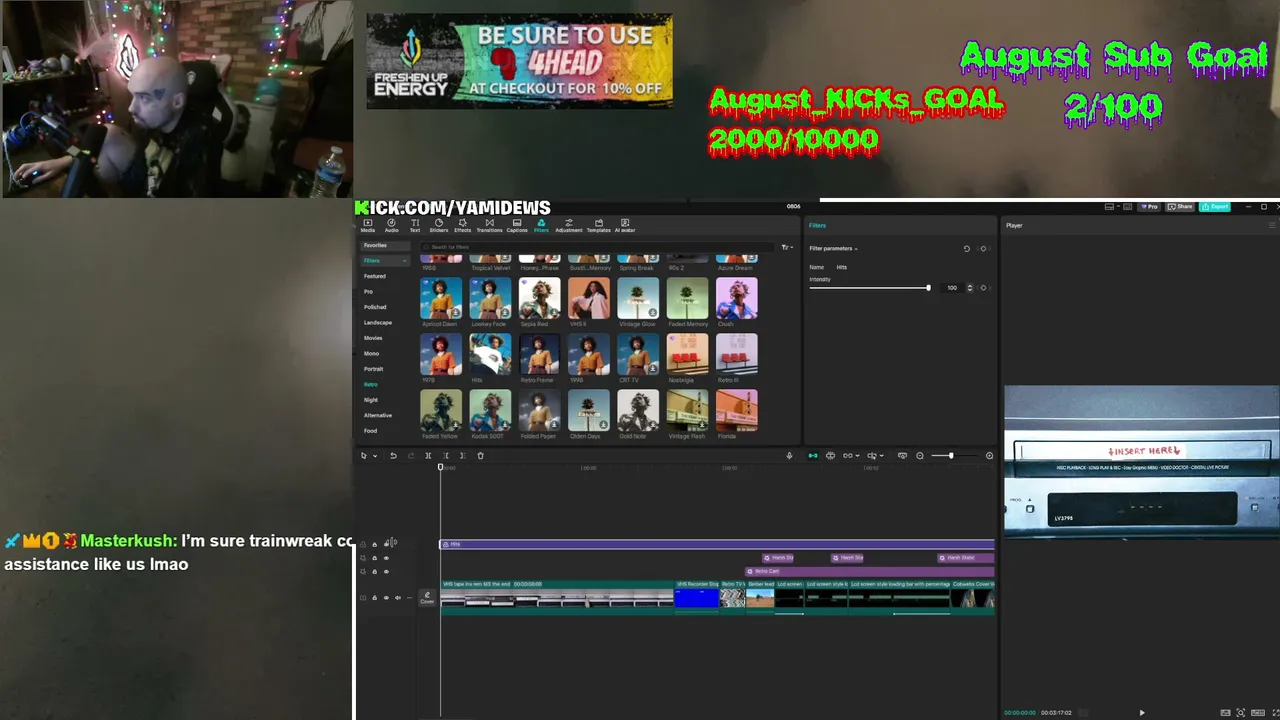Click the undo arrow in timeline toolbar
Image resolution: width=1280 pixels, height=720 pixels.
(x=393, y=456)
